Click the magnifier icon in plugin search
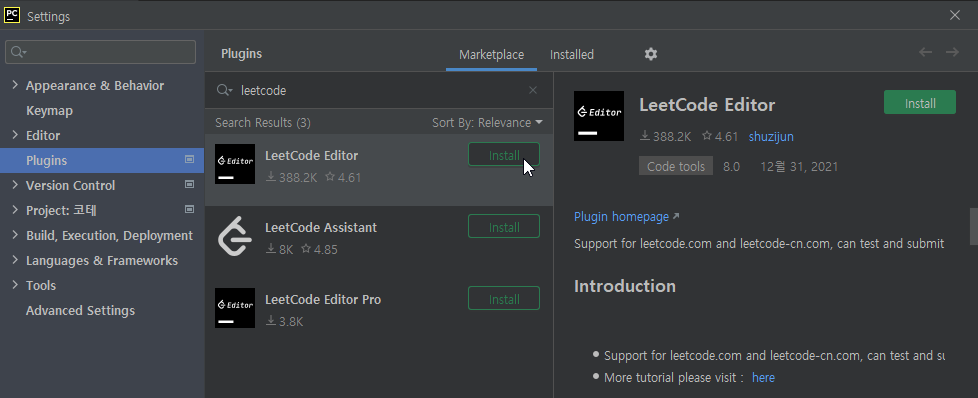The image size is (978, 398). tap(224, 90)
